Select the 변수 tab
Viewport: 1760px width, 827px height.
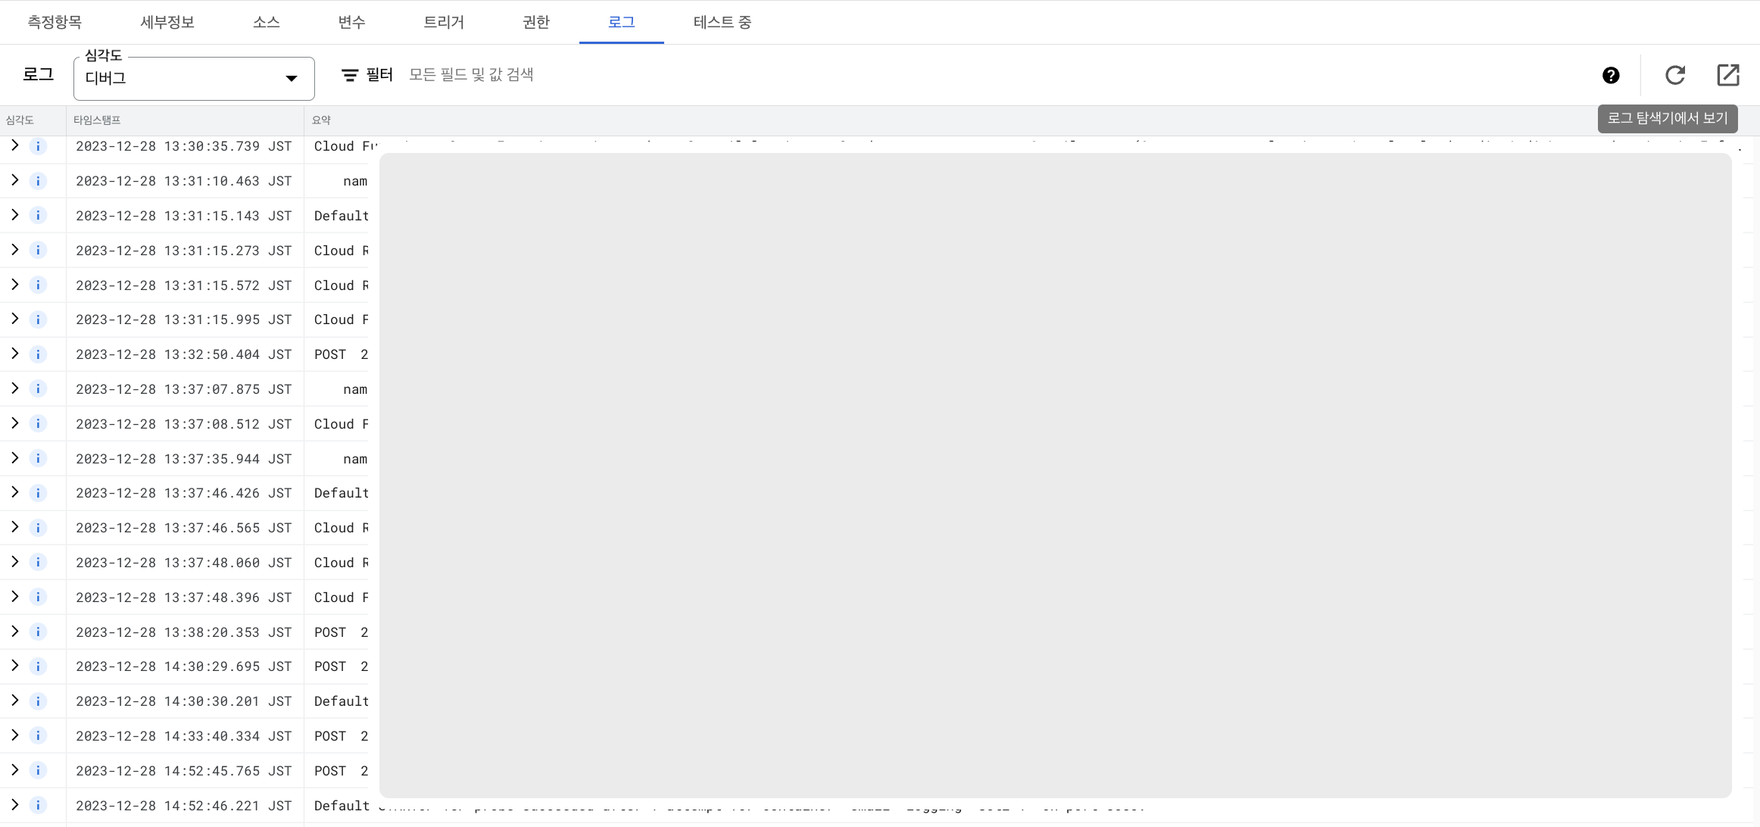[x=351, y=22]
